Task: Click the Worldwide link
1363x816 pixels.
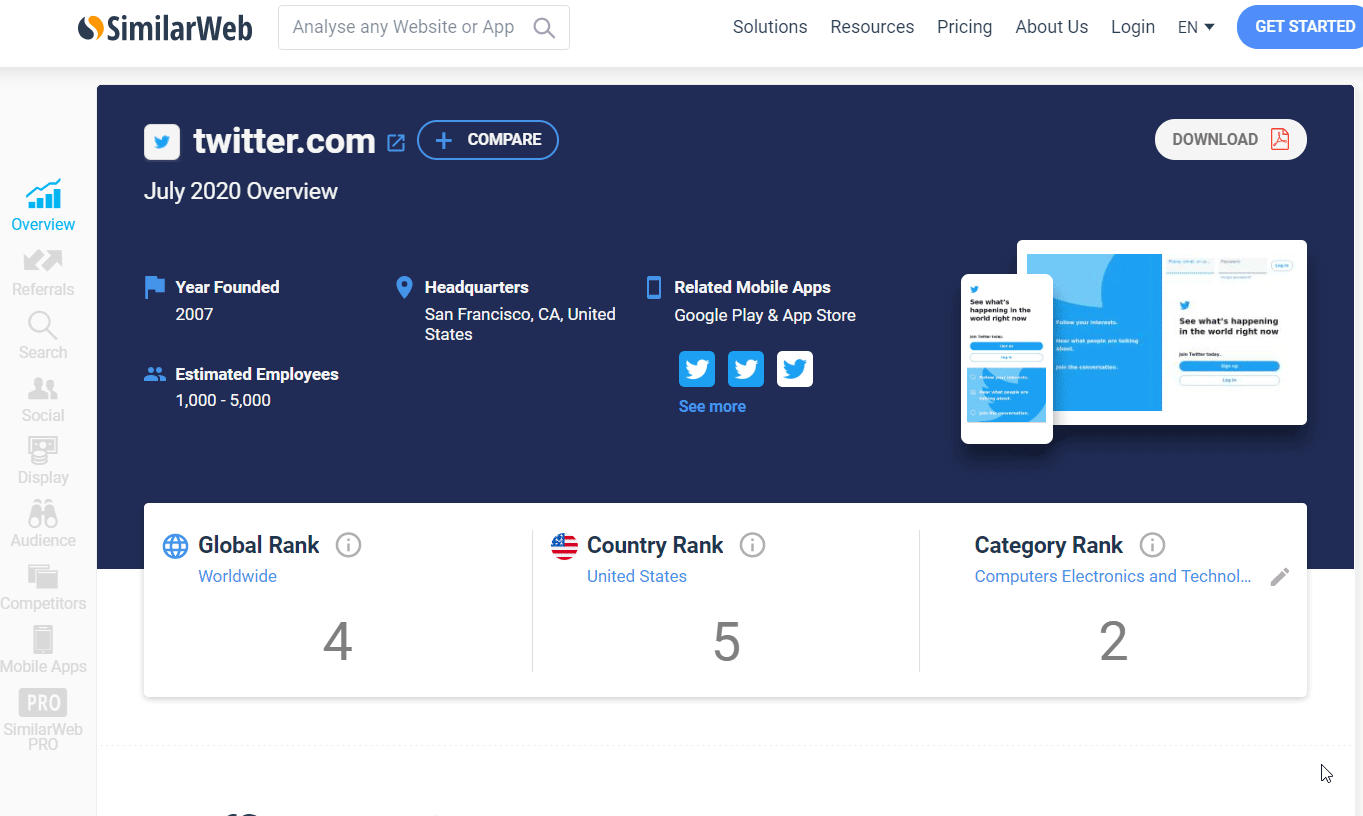Action: click(237, 576)
